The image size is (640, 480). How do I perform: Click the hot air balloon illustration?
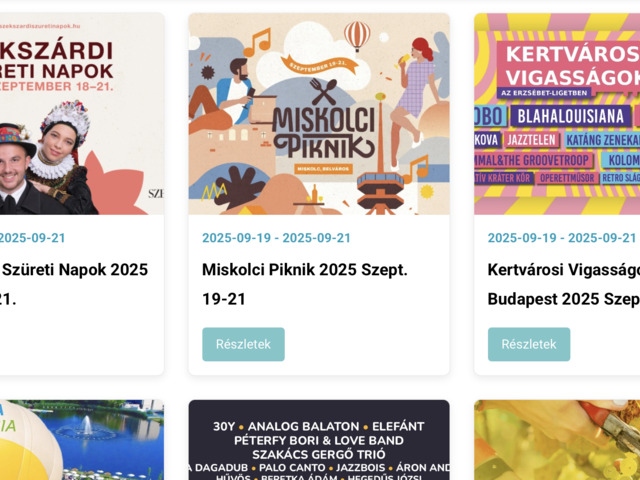pos(357,36)
